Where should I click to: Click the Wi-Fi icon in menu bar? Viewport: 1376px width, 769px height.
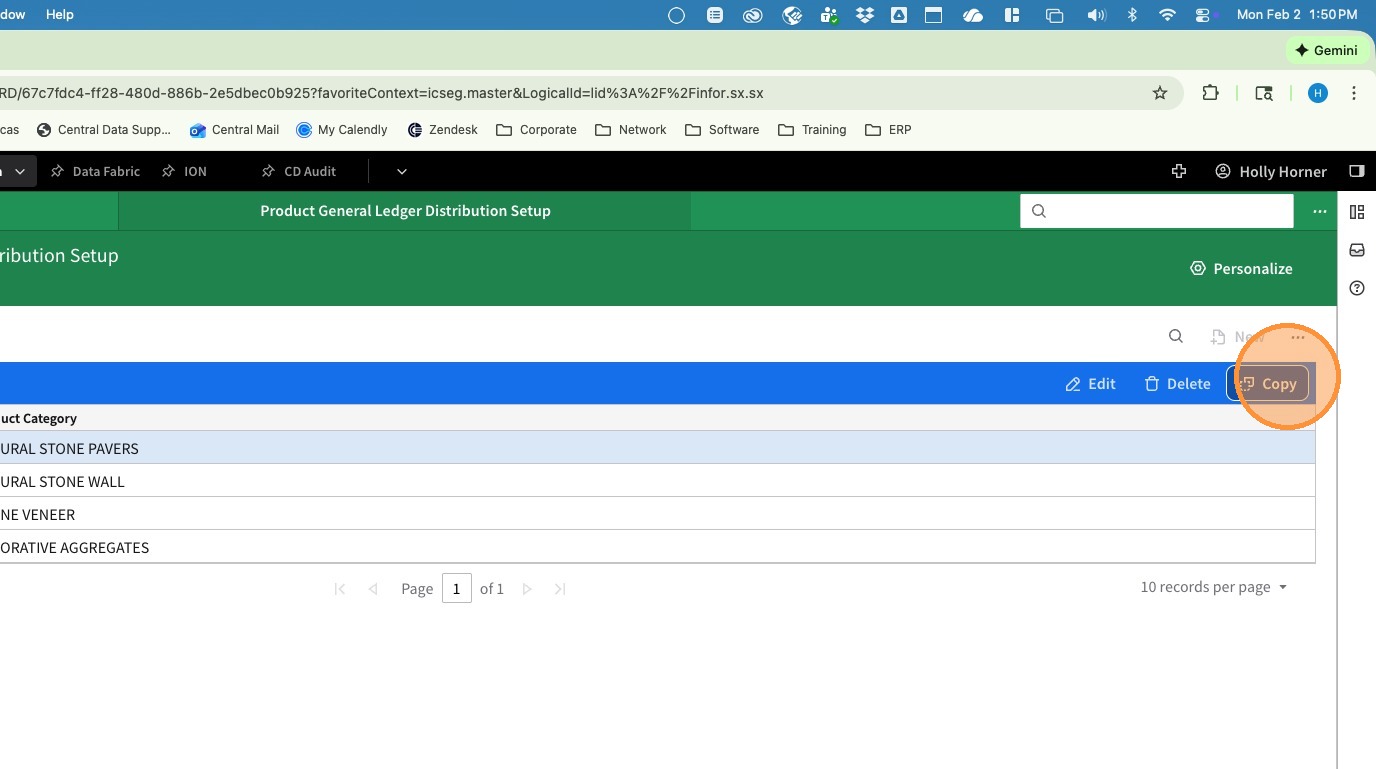coord(1167,15)
